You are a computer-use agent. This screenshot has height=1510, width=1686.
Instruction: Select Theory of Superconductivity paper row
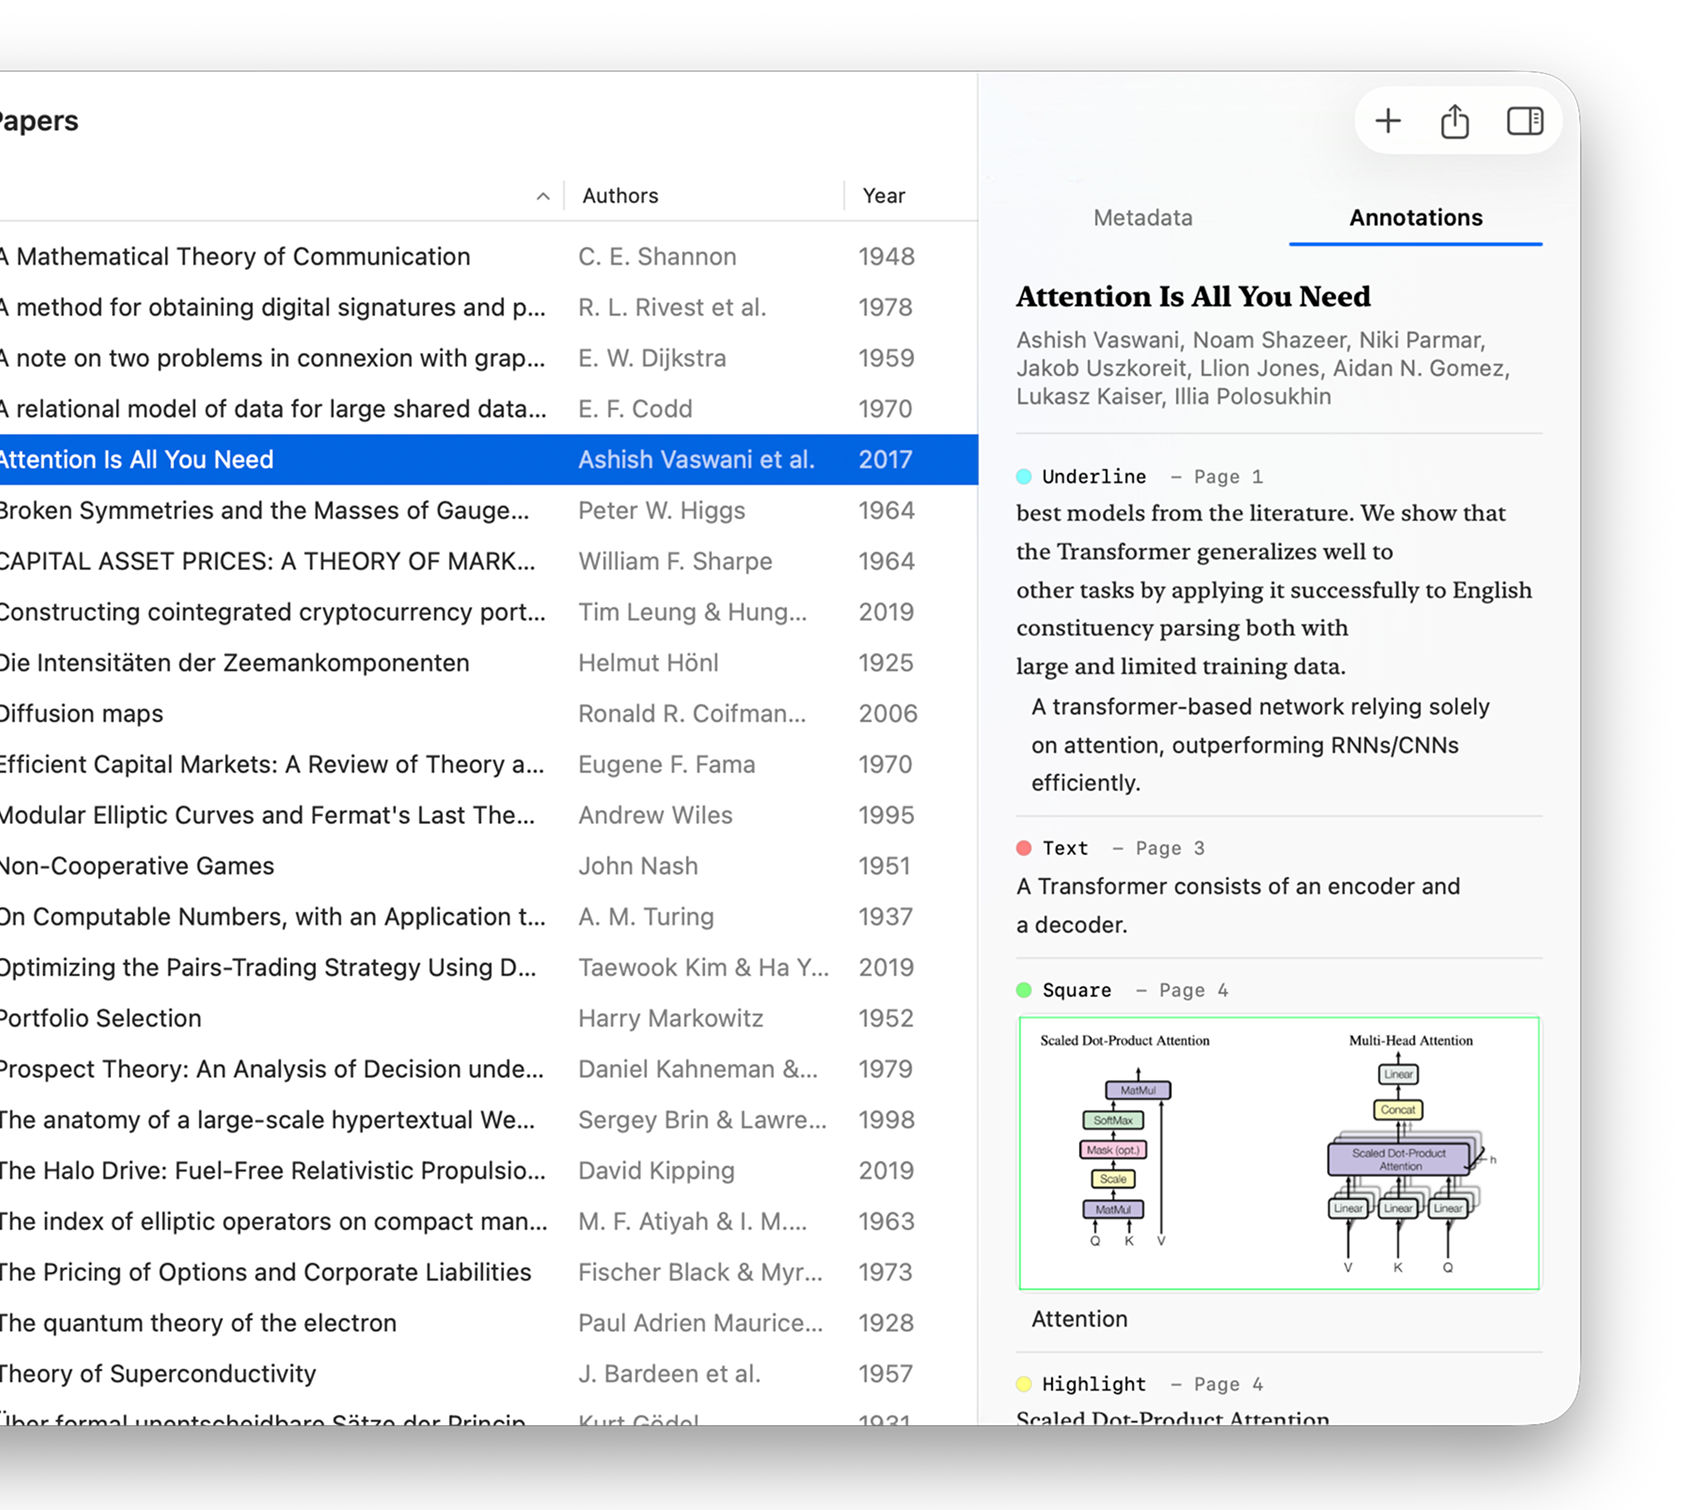(488, 1374)
